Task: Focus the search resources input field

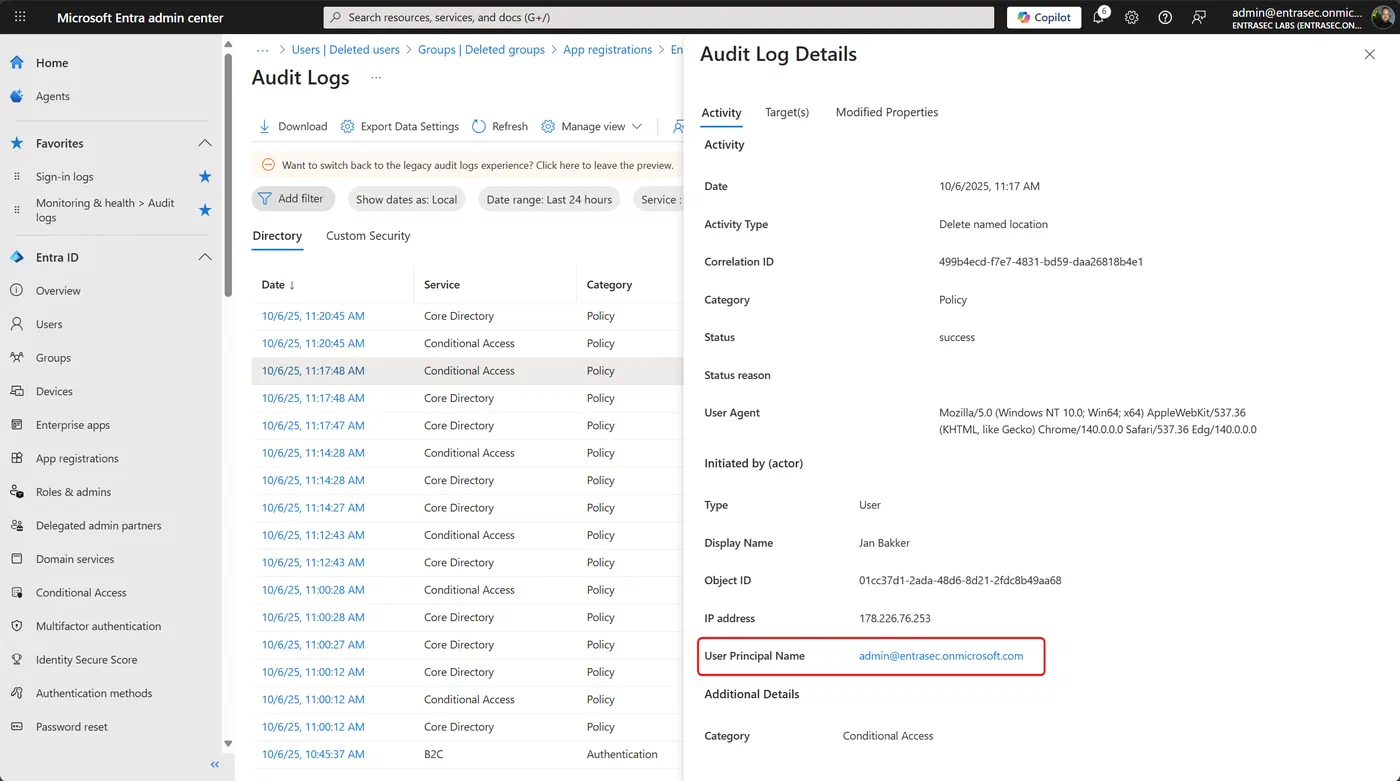Action: point(659,17)
